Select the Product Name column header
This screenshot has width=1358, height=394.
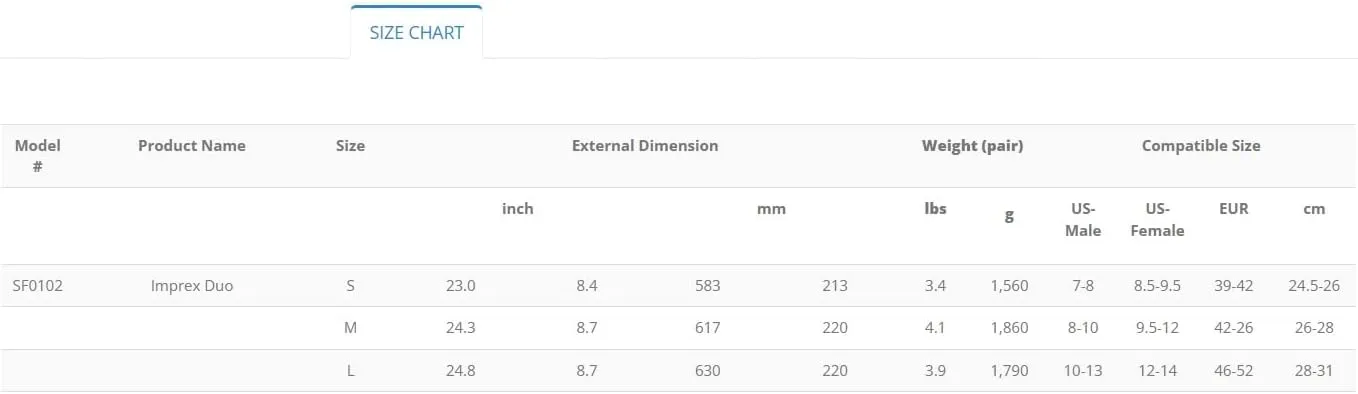[192, 145]
